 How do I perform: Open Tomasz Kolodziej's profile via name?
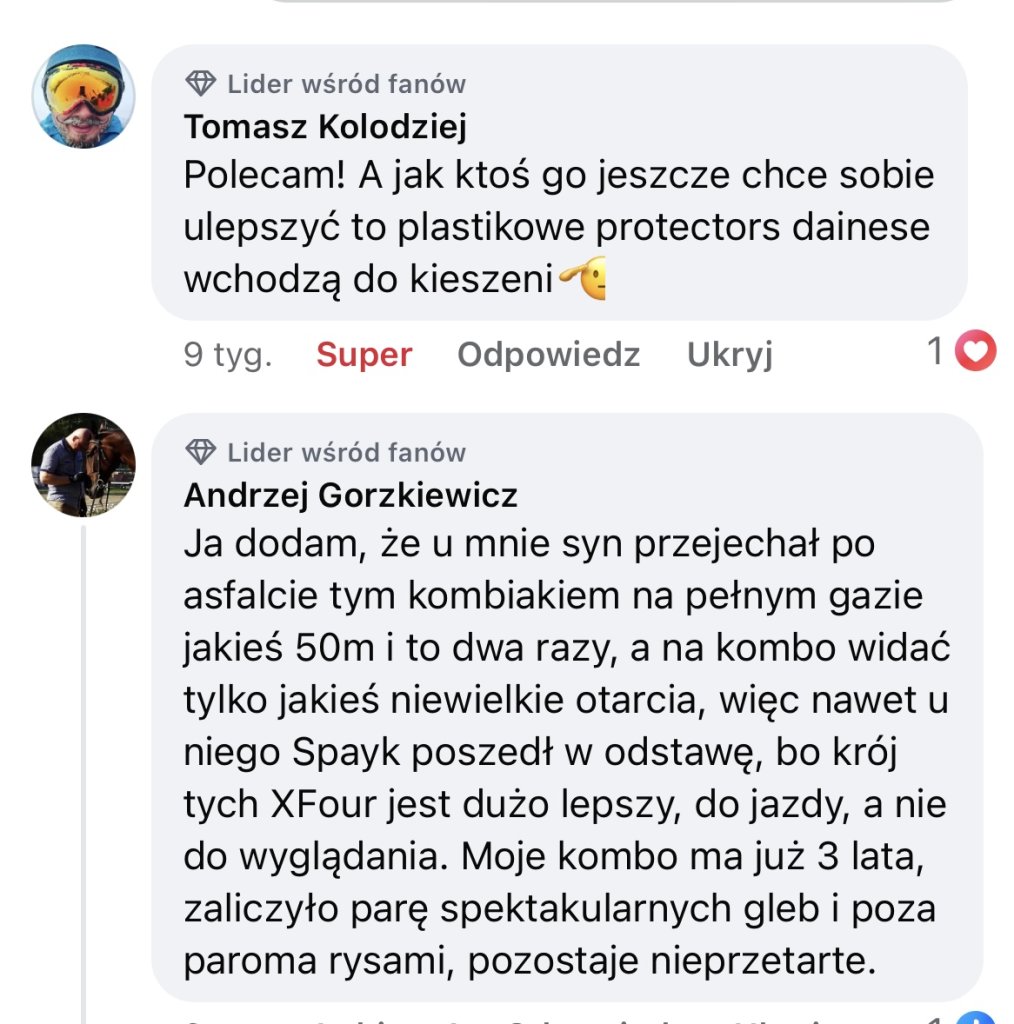[325, 127]
